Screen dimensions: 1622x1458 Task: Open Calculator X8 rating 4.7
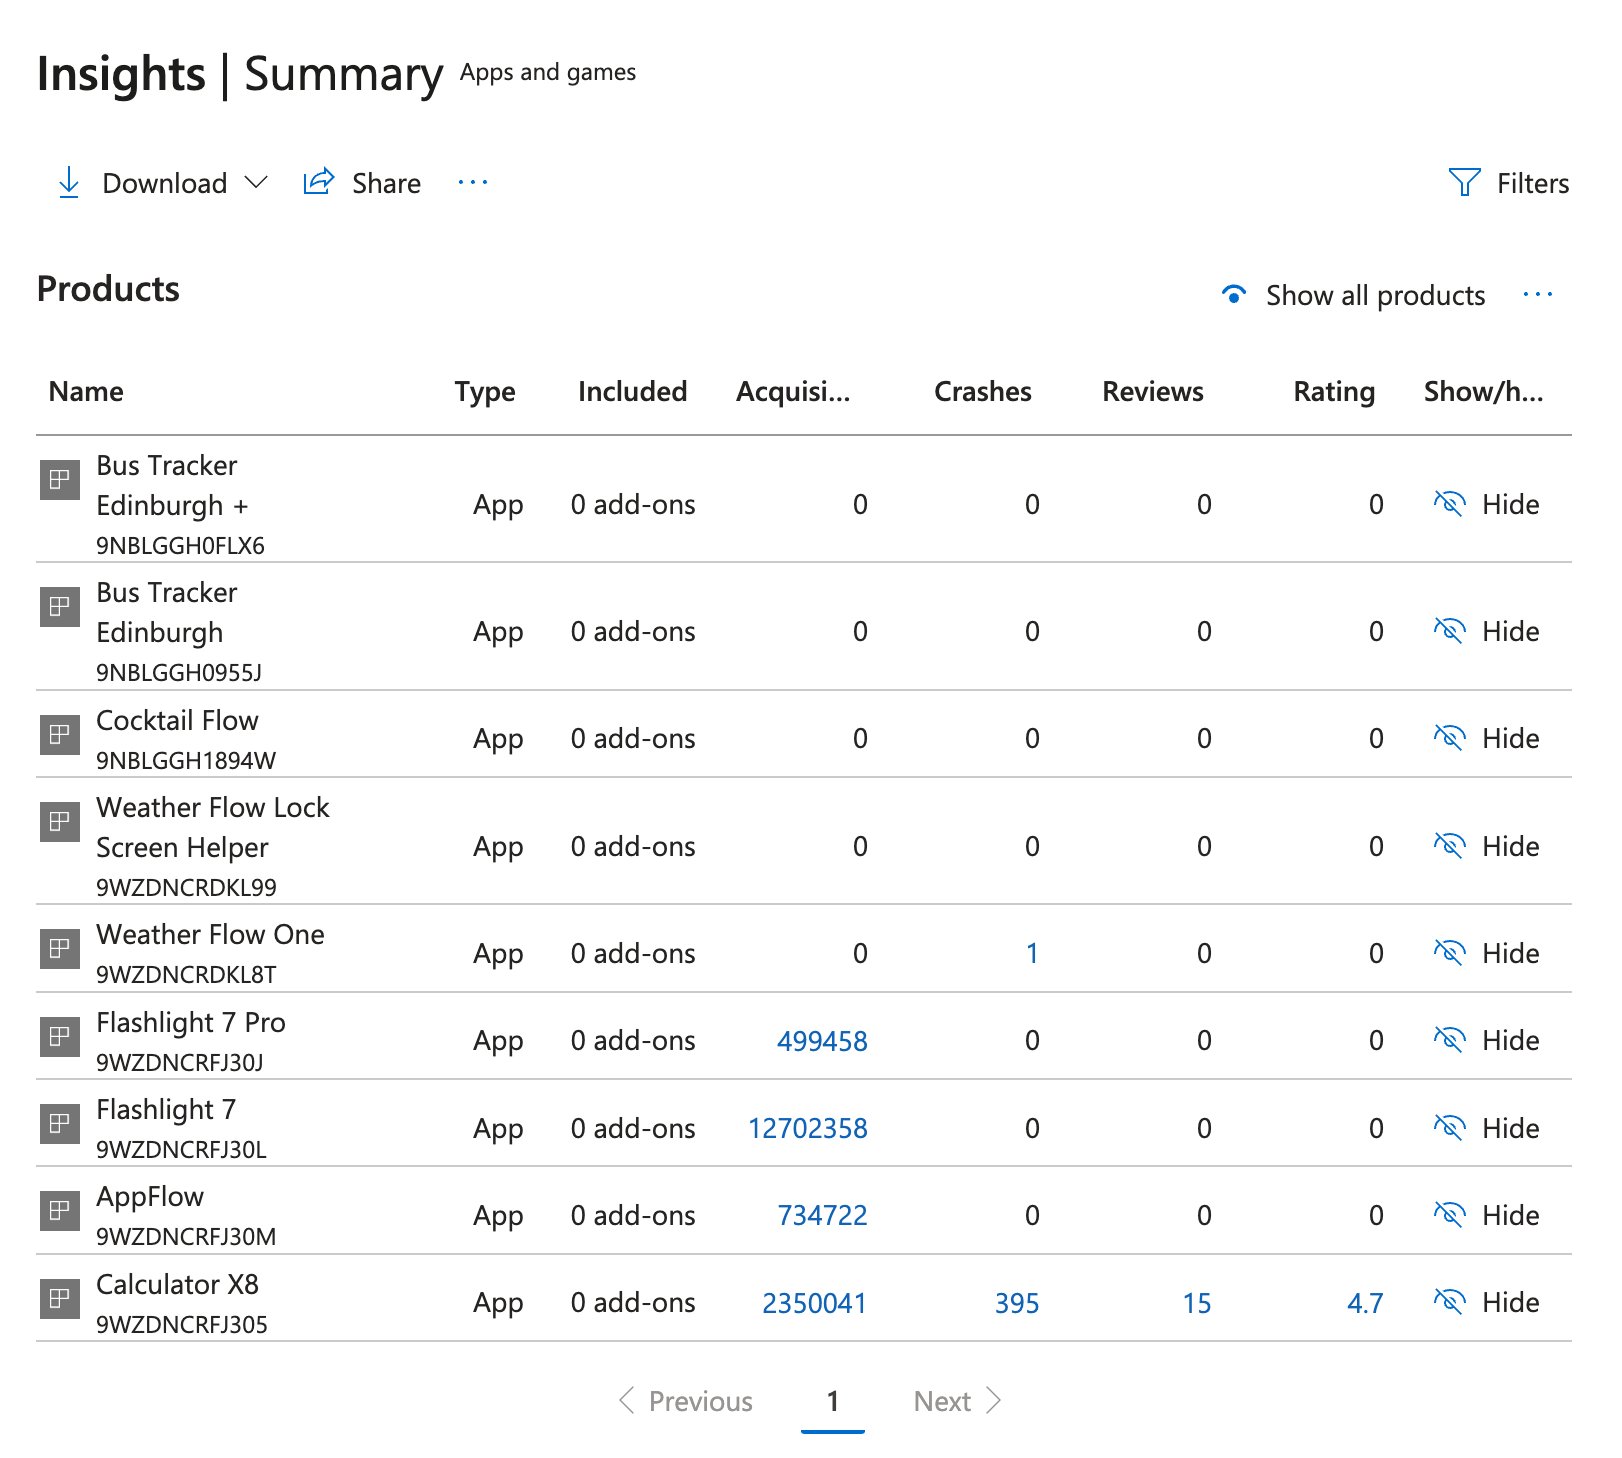click(x=1365, y=1303)
